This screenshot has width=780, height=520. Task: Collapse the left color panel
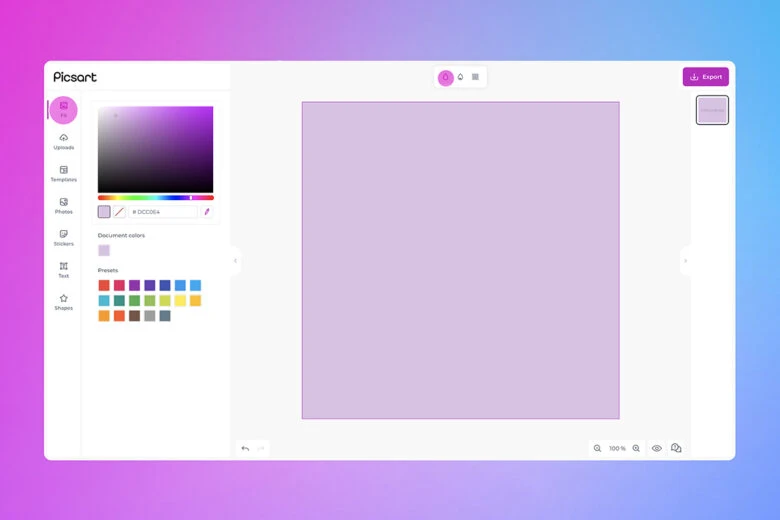pos(235,261)
